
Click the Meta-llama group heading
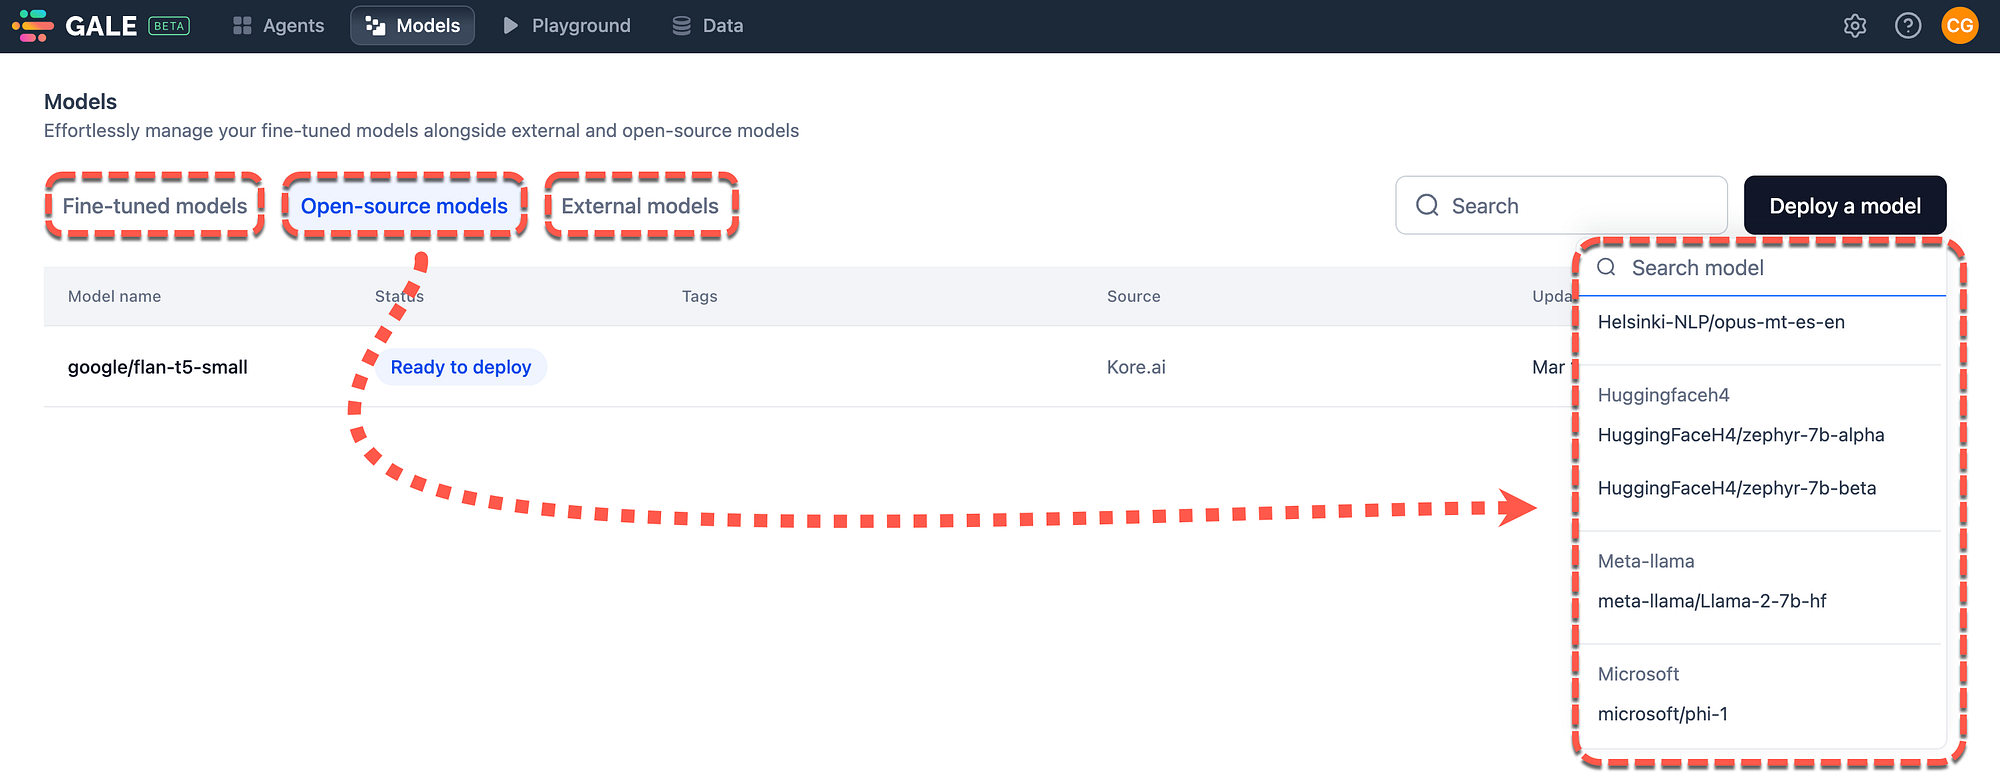[x=1646, y=561]
